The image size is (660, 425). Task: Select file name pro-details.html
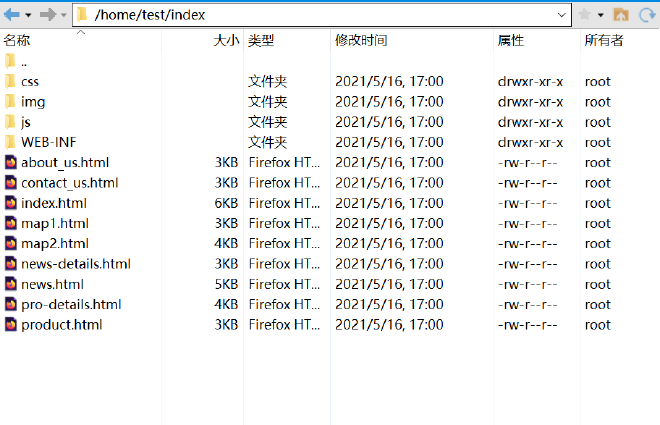click(71, 305)
